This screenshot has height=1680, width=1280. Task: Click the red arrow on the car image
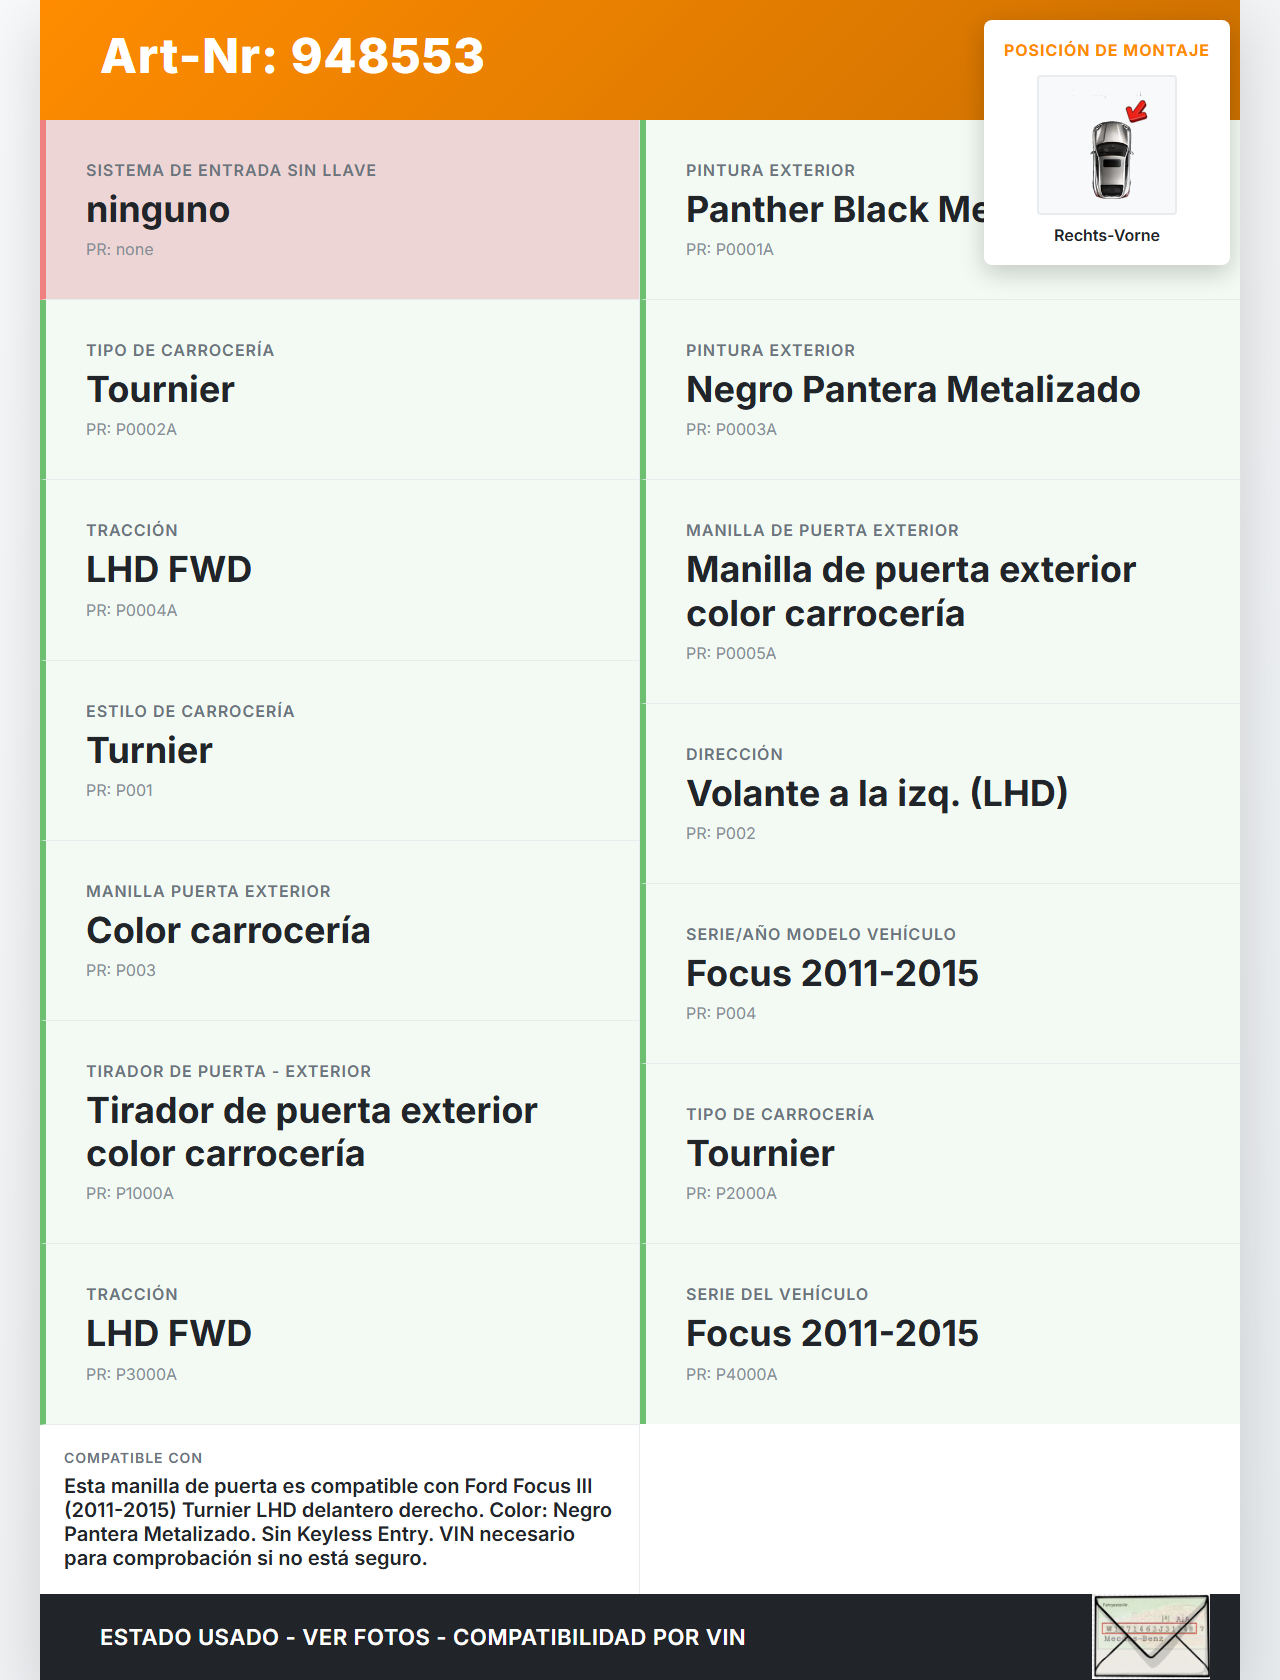pyautogui.click(x=1137, y=111)
